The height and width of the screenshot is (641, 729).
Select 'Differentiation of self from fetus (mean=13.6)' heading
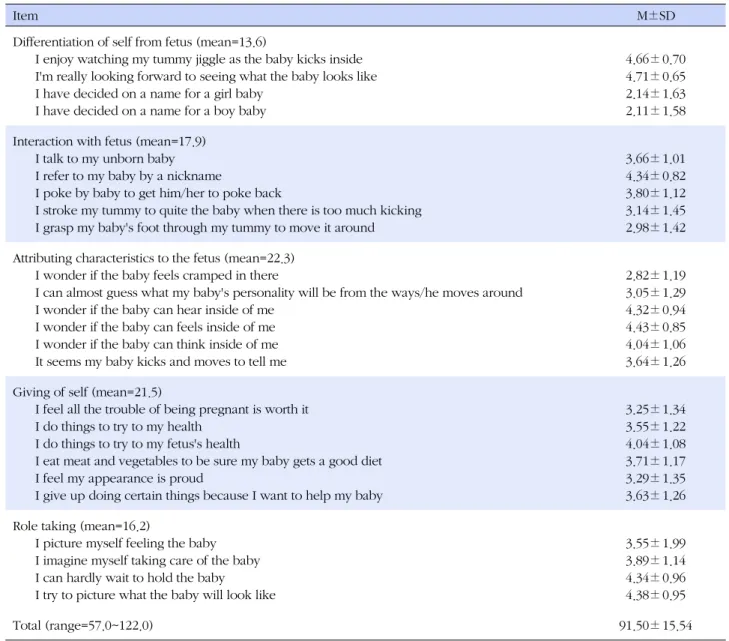coord(139,42)
